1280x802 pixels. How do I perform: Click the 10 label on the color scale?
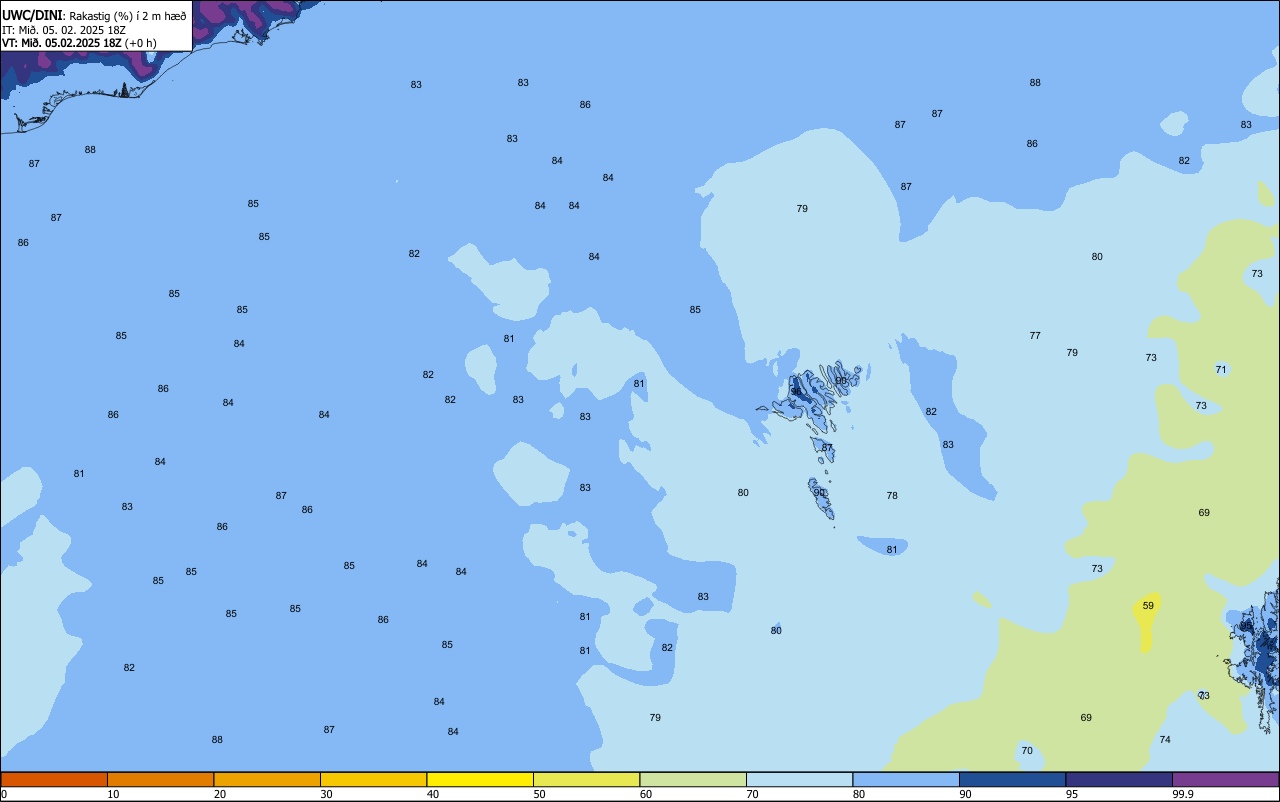tap(114, 794)
